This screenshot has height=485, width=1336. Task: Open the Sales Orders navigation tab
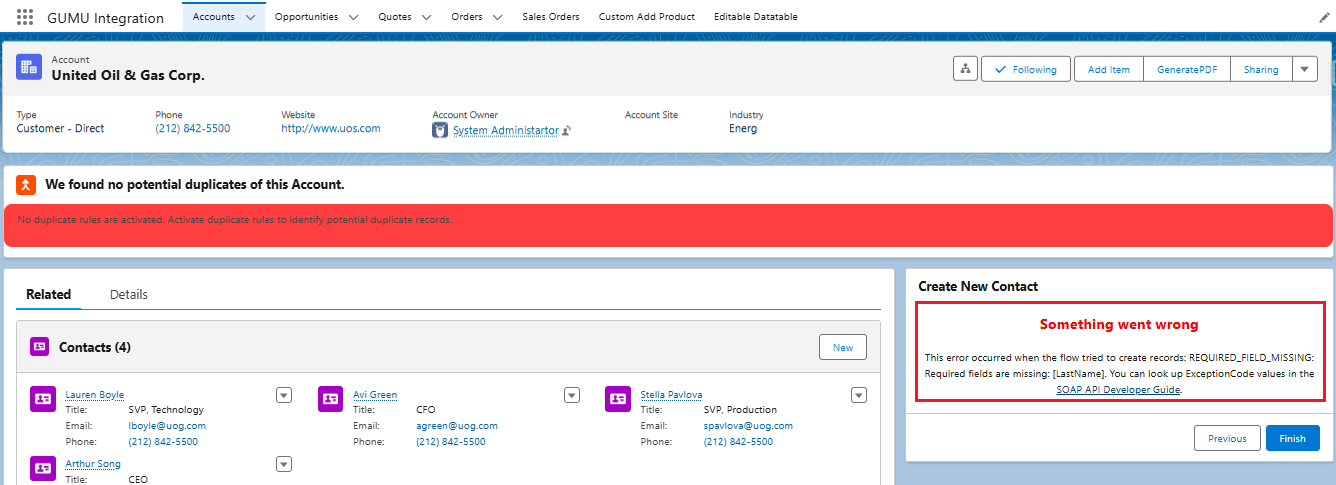pyautogui.click(x=550, y=17)
